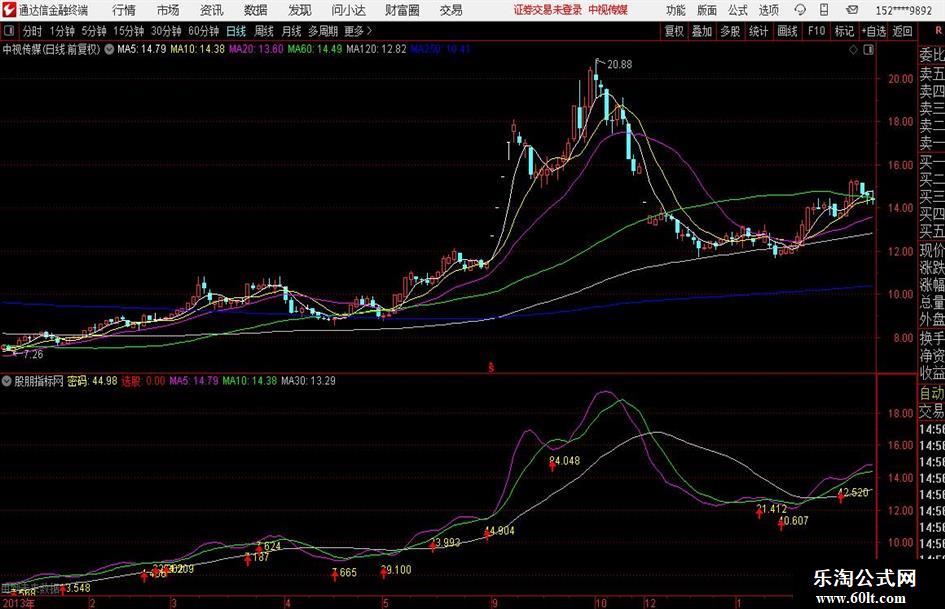Click the 画线 drawing tools button
The width and height of the screenshot is (945, 609).
tap(788, 31)
